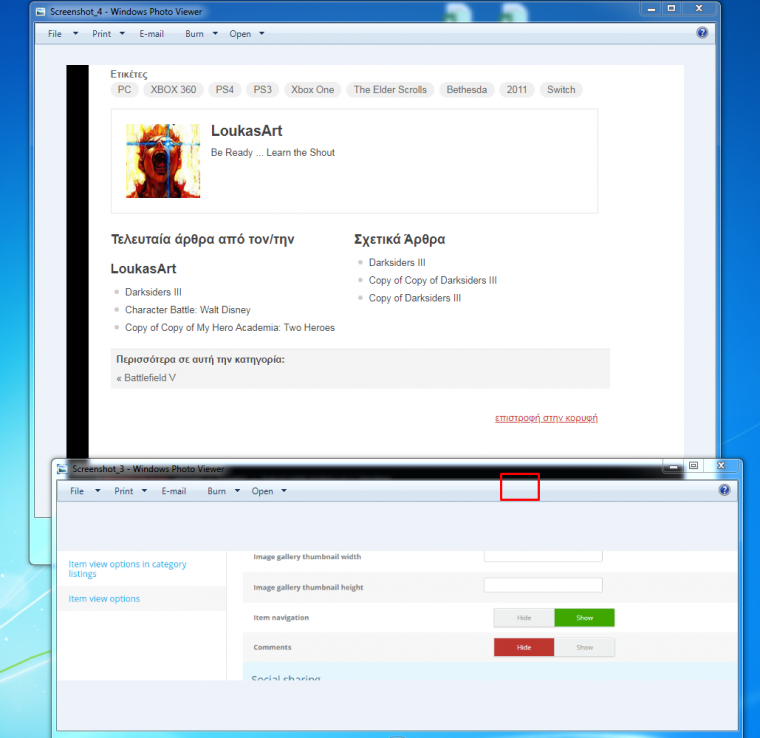Open Help icon in Screenshot_4 window
760x738 pixels.
pyautogui.click(x=702, y=33)
